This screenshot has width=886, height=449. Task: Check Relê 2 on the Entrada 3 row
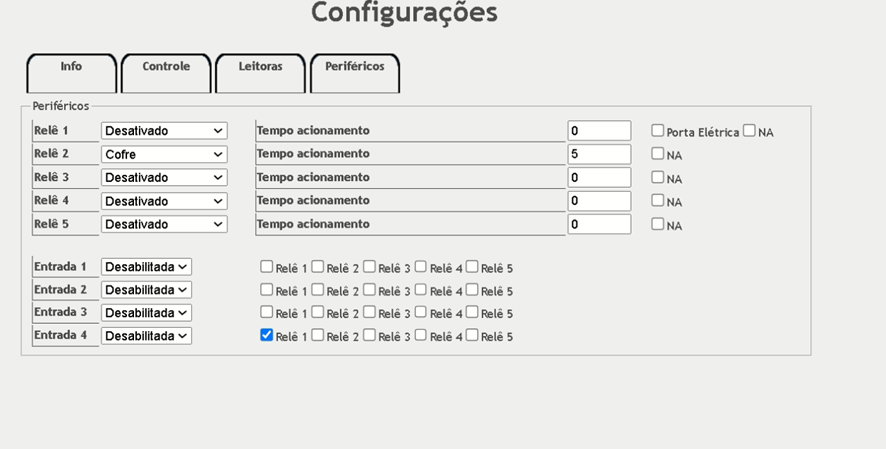(x=318, y=313)
